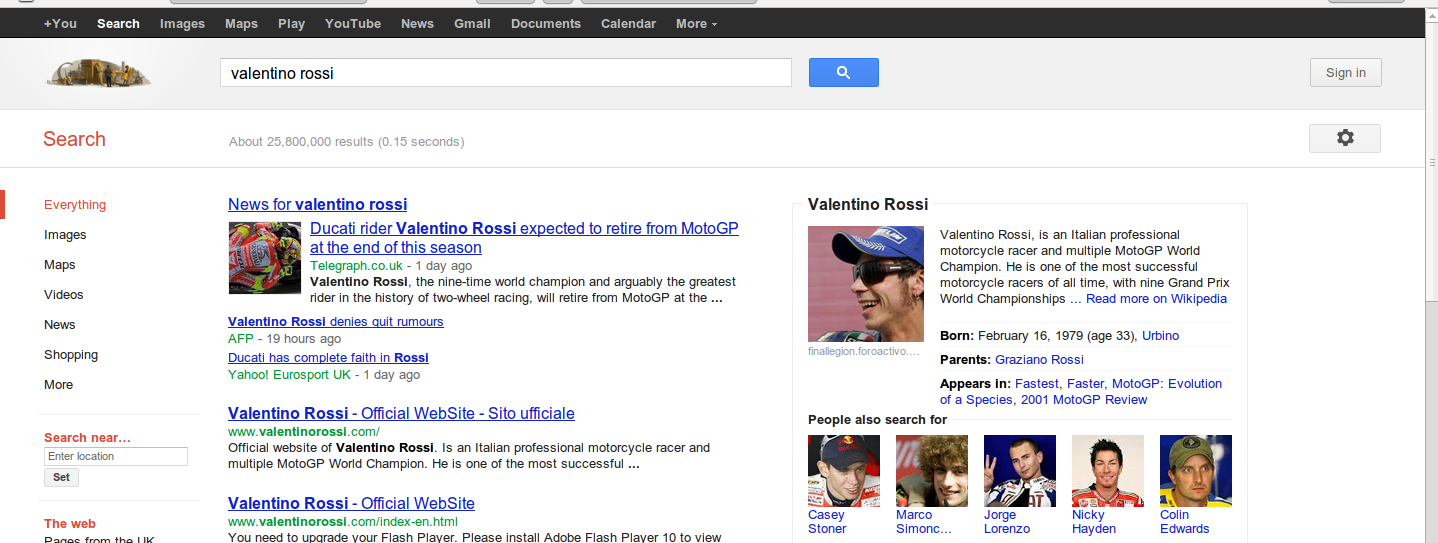Filter results by Videos in sidebar
Image resolution: width=1438 pixels, height=543 pixels.
64,295
